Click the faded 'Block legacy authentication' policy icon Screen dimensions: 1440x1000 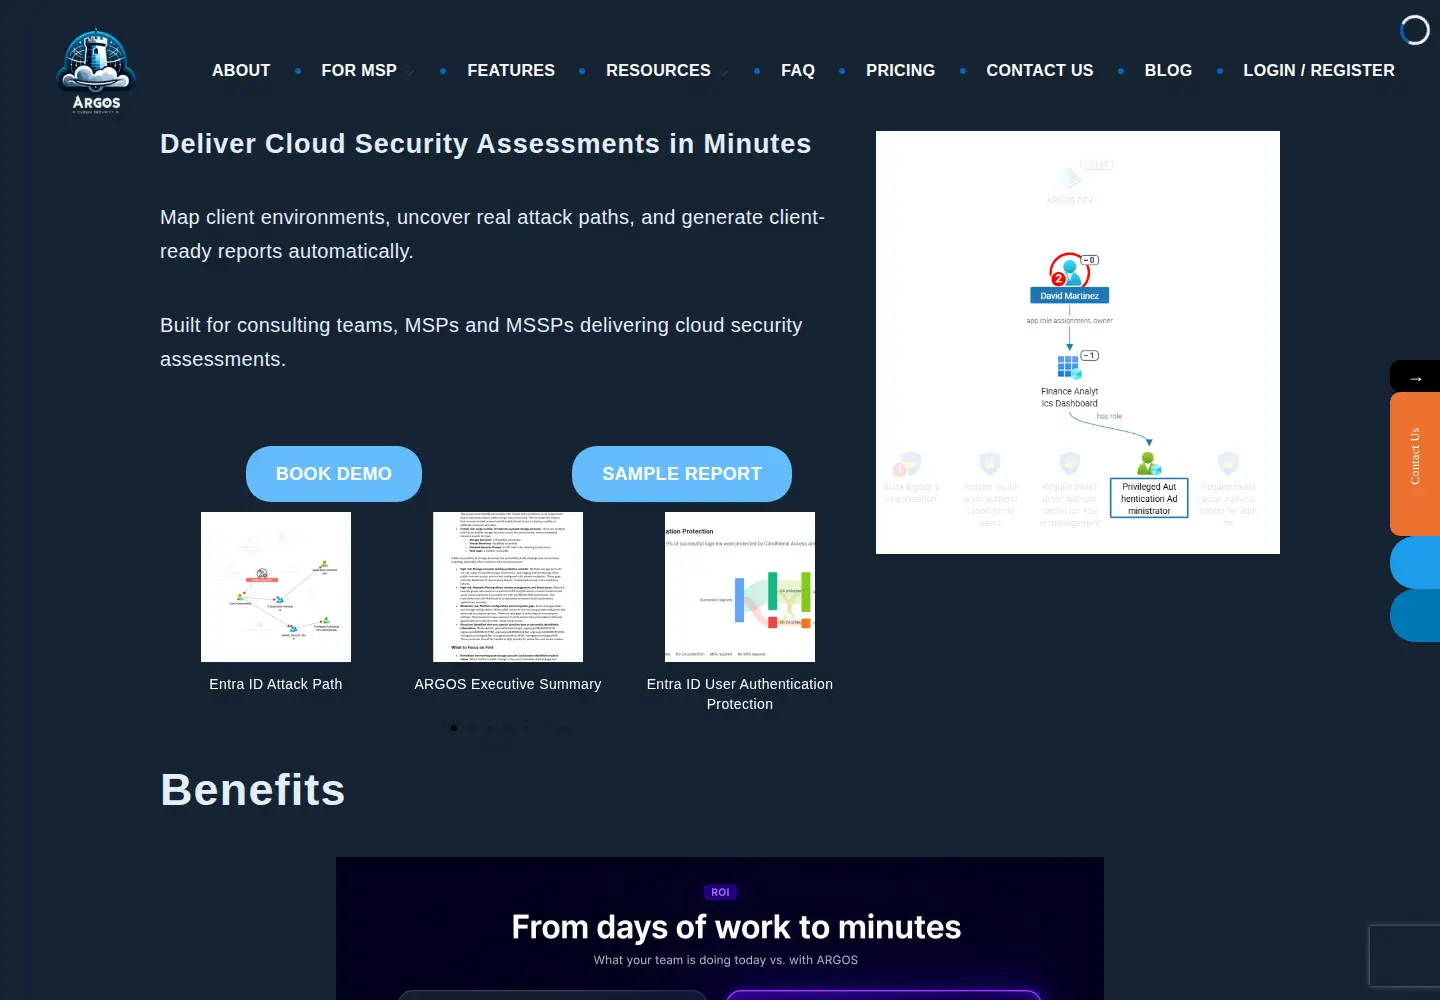(909, 465)
